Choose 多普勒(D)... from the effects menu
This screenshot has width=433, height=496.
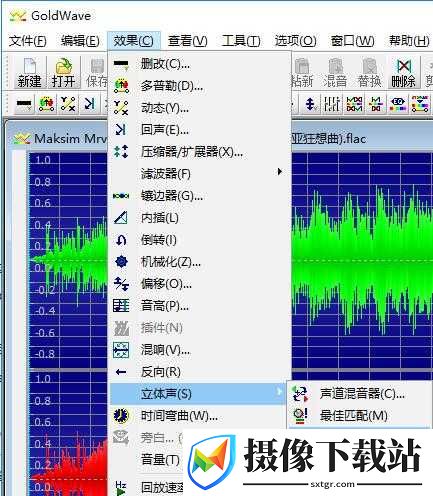(199, 86)
